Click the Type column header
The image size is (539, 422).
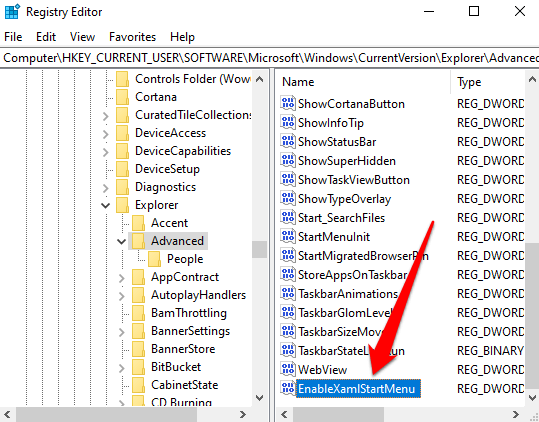tap(487, 82)
